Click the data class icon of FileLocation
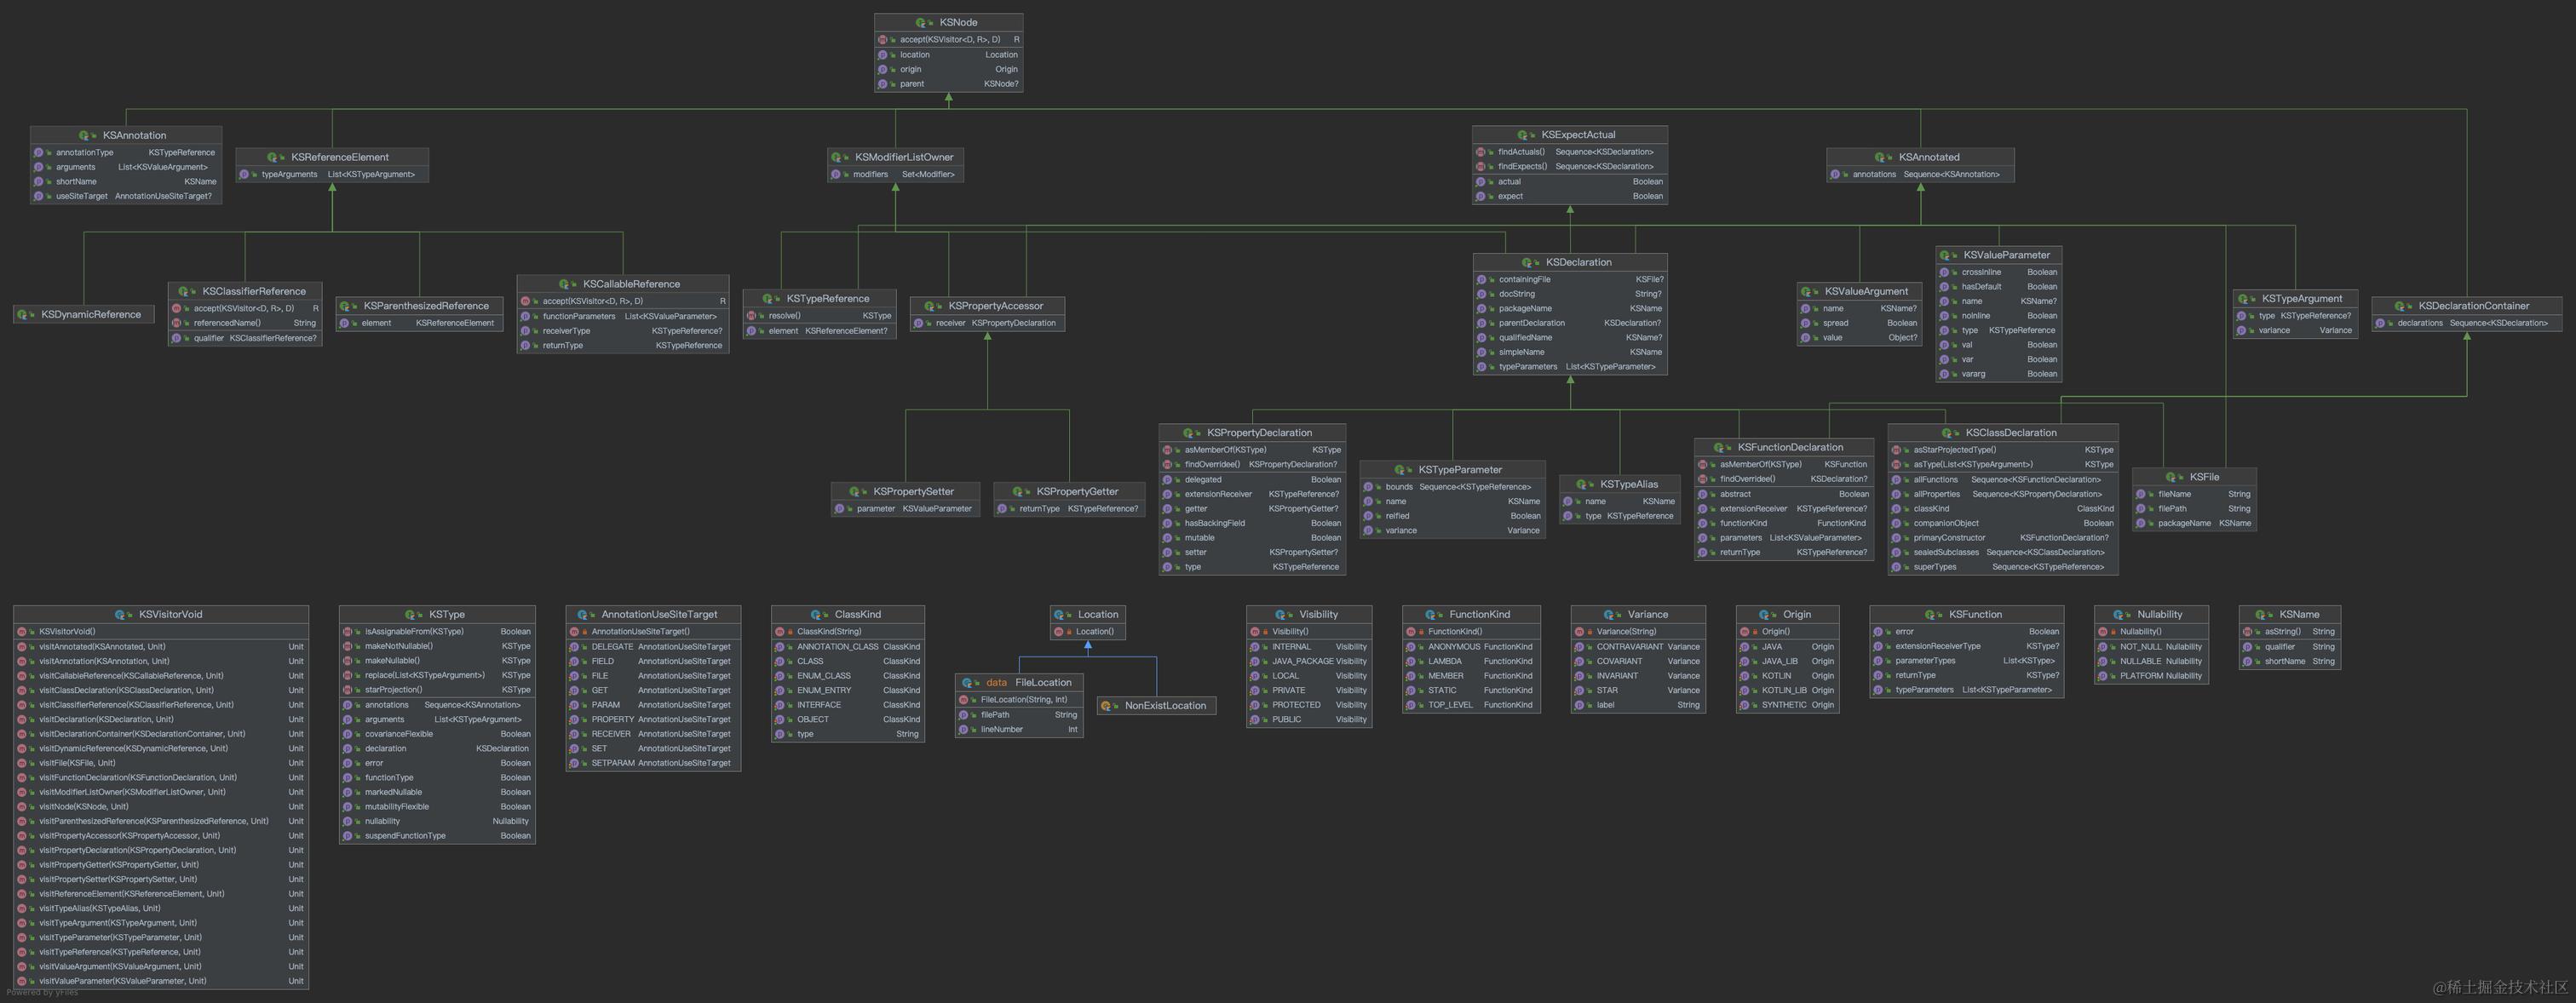Viewport: 2576px width, 1003px height. (x=967, y=683)
